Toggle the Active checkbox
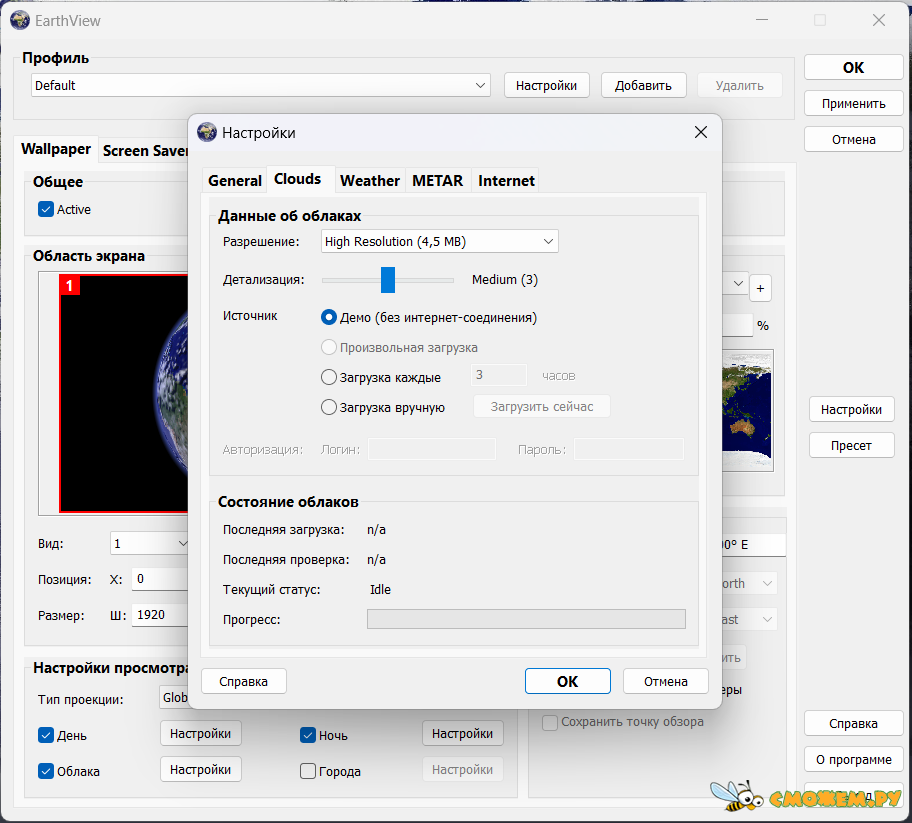 (x=46, y=209)
